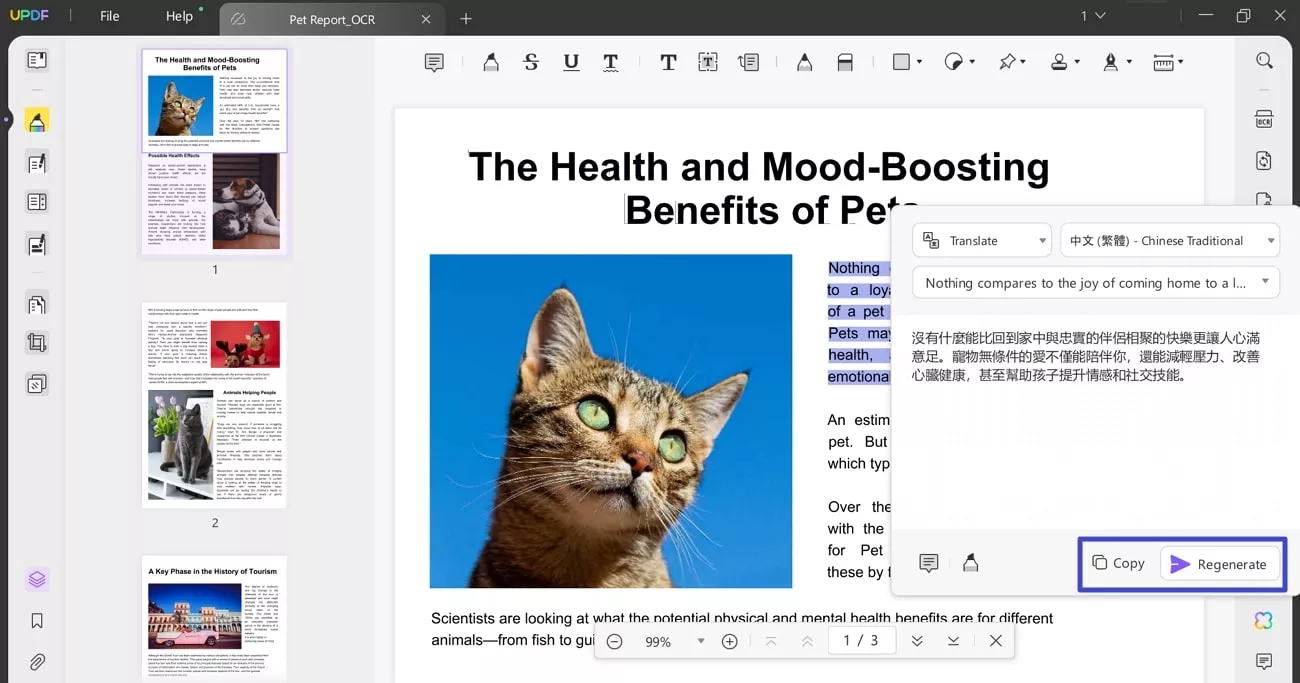Select the Text Callout tool
Image resolution: width=1300 pixels, height=683 pixels.
pos(748,62)
